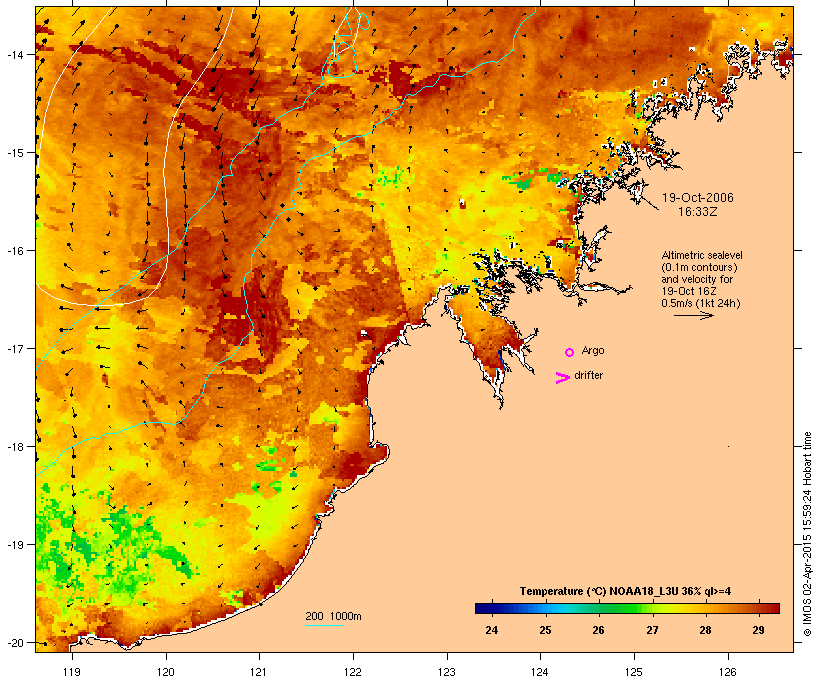The height and width of the screenshot is (680, 820).
Task: Click the longitude axis label 120
Action: click(166, 672)
